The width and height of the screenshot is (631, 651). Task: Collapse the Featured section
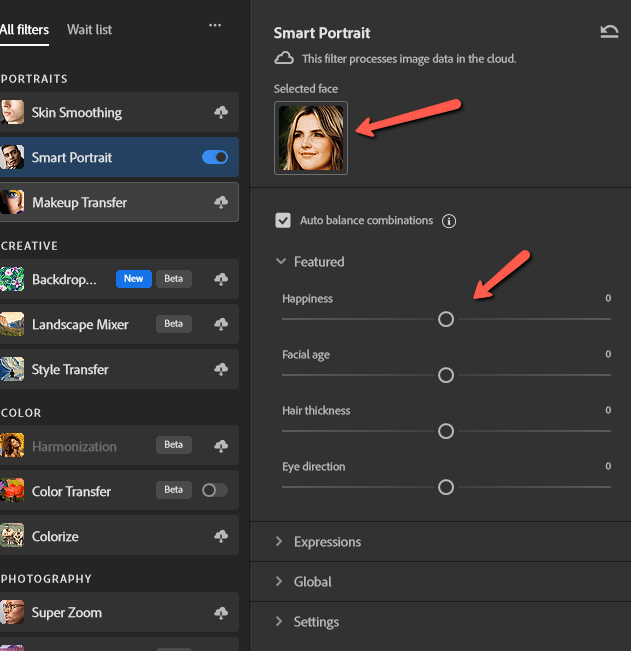pos(318,262)
